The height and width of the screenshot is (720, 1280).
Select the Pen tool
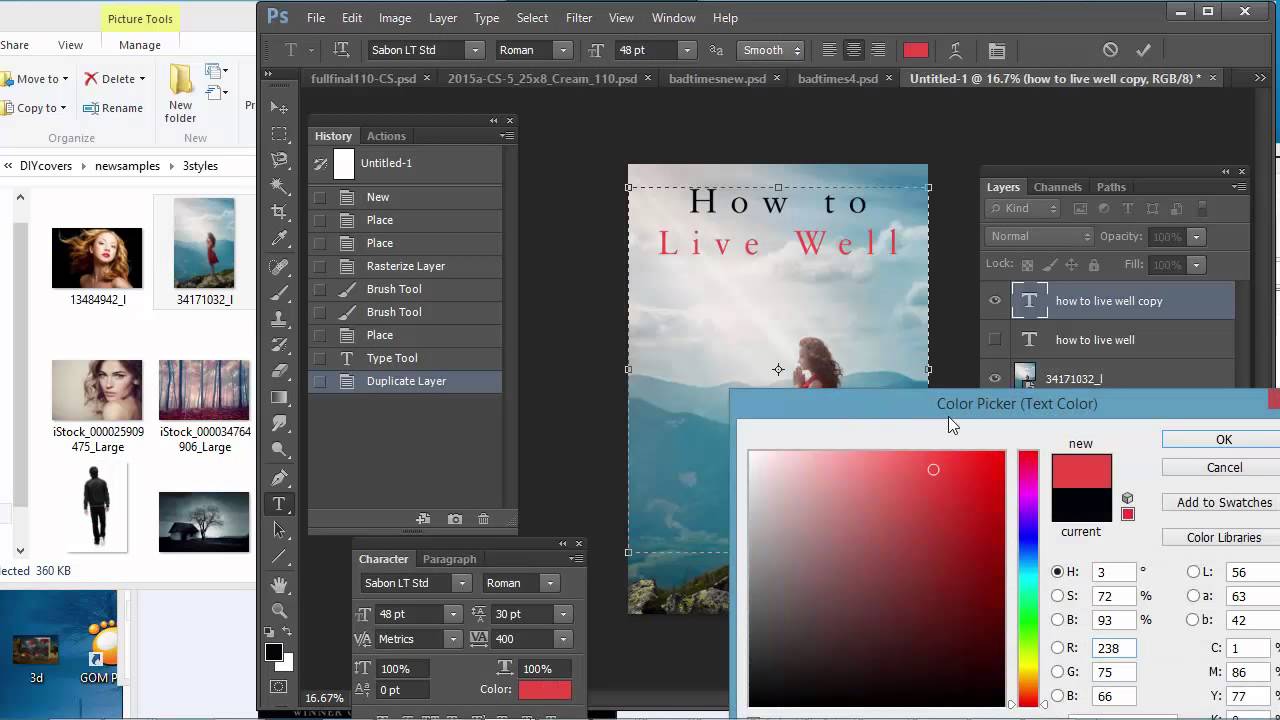point(280,477)
